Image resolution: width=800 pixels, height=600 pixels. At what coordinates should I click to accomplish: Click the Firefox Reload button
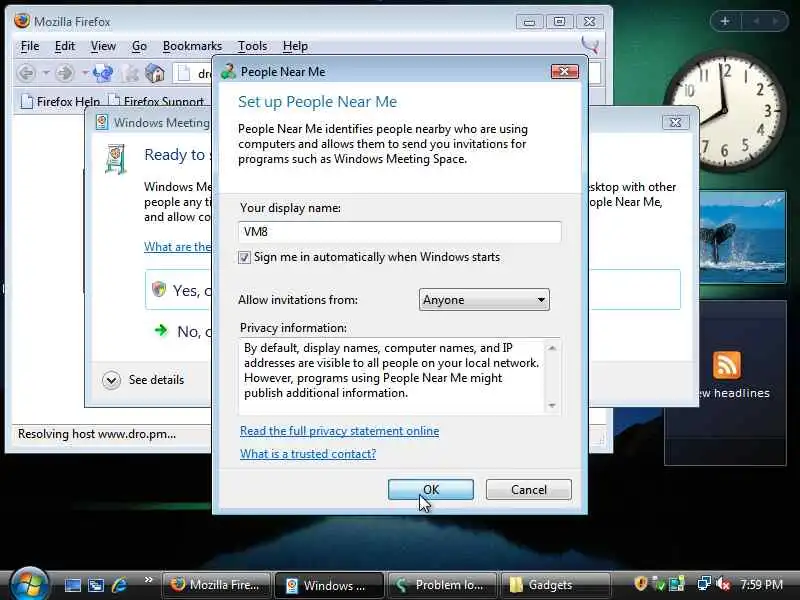coord(103,73)
